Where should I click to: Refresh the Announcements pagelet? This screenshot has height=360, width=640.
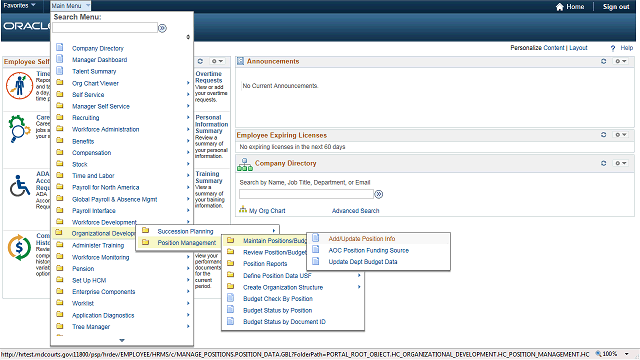point(604,61)
